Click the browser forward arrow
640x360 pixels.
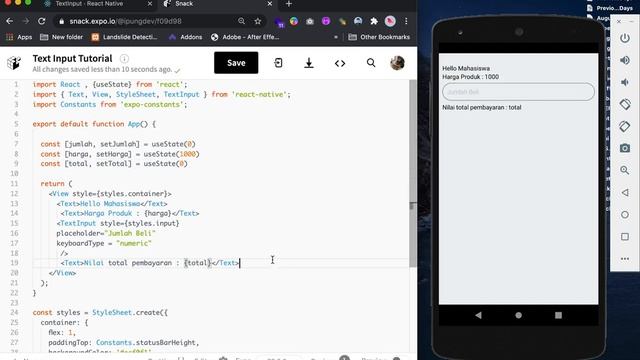[25, 21]
